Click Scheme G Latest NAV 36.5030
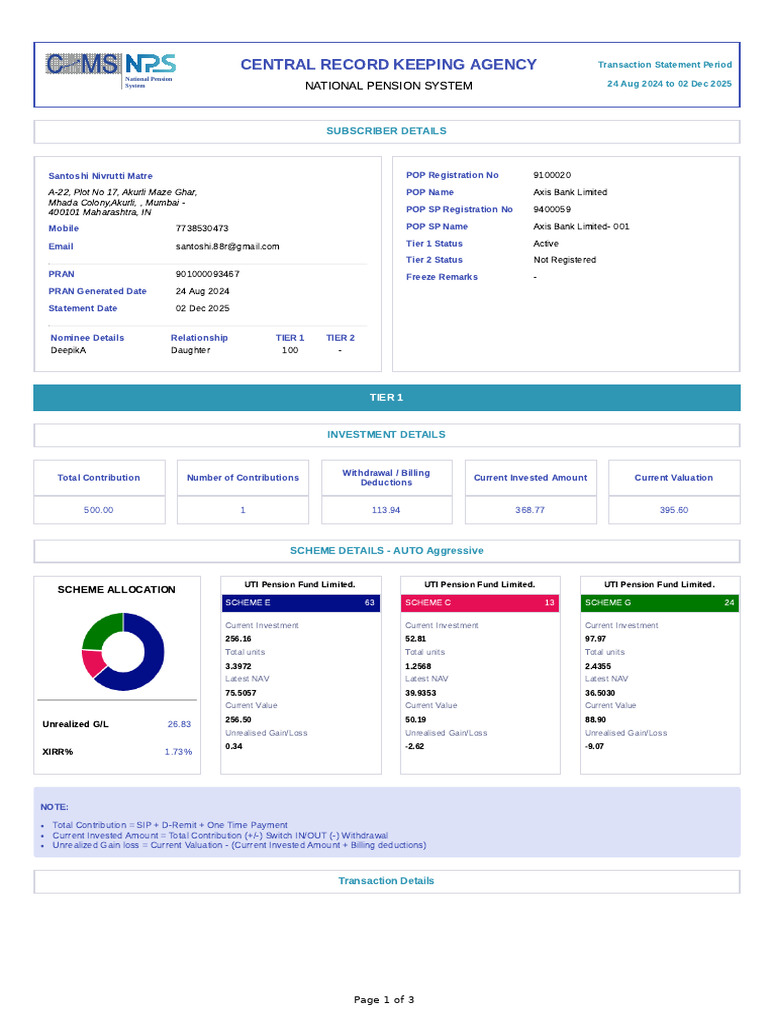Viewport: 768px width, 1024px height. (x=600, y=693)
